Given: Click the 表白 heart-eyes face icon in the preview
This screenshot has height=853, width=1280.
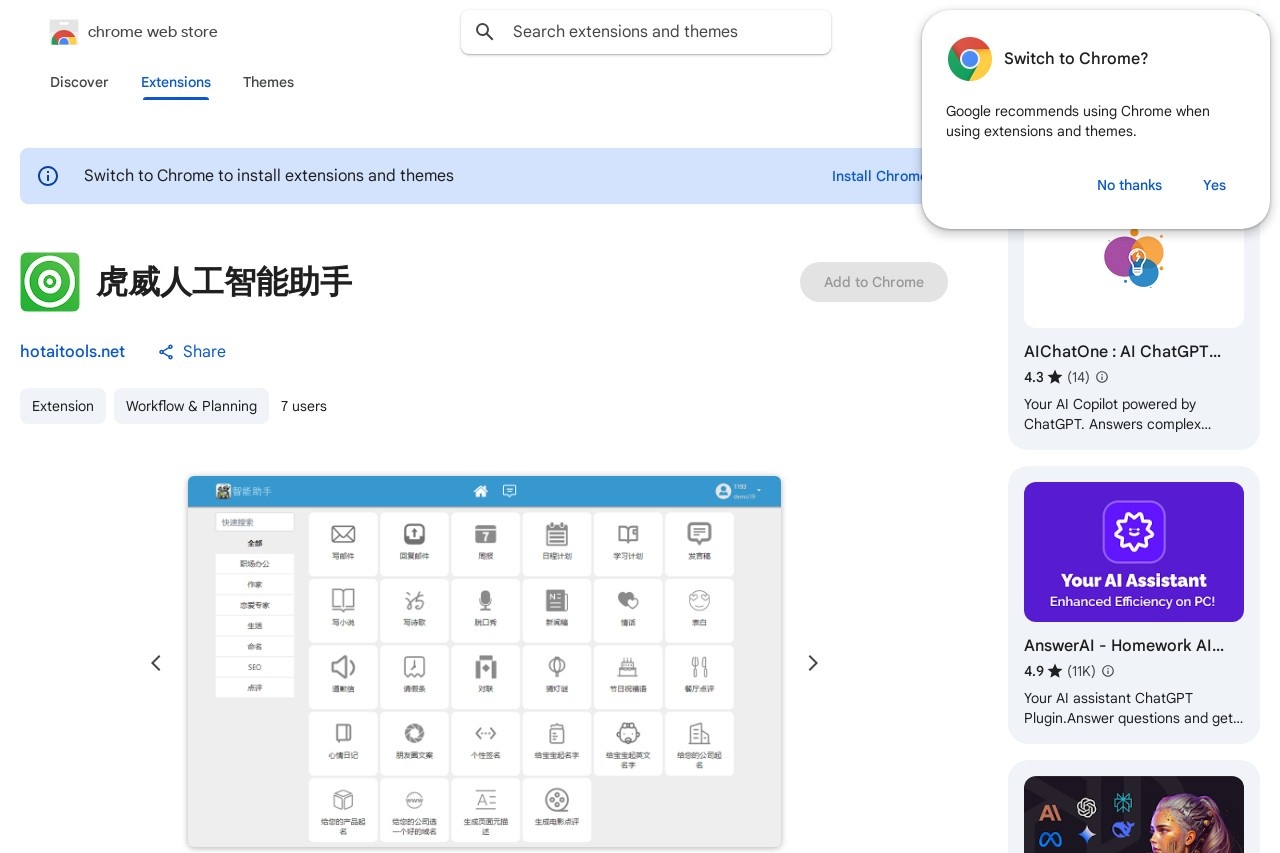Looking at the screenshot, I should tap(699, 600).
